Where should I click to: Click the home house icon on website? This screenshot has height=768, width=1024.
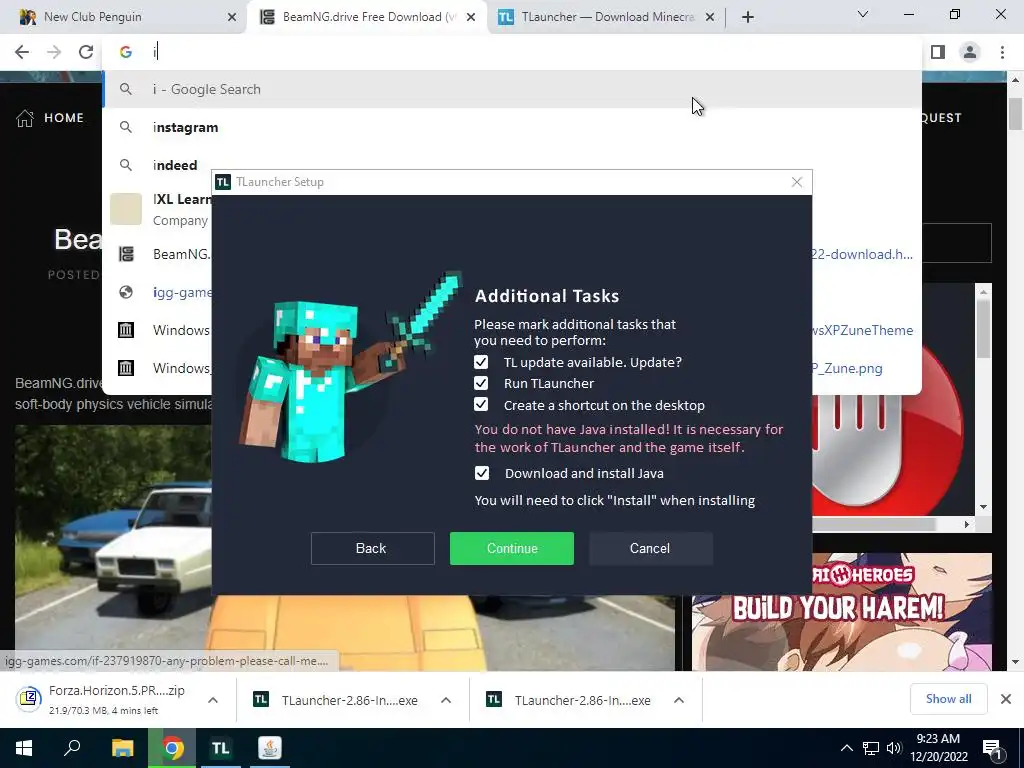[25, 118]
